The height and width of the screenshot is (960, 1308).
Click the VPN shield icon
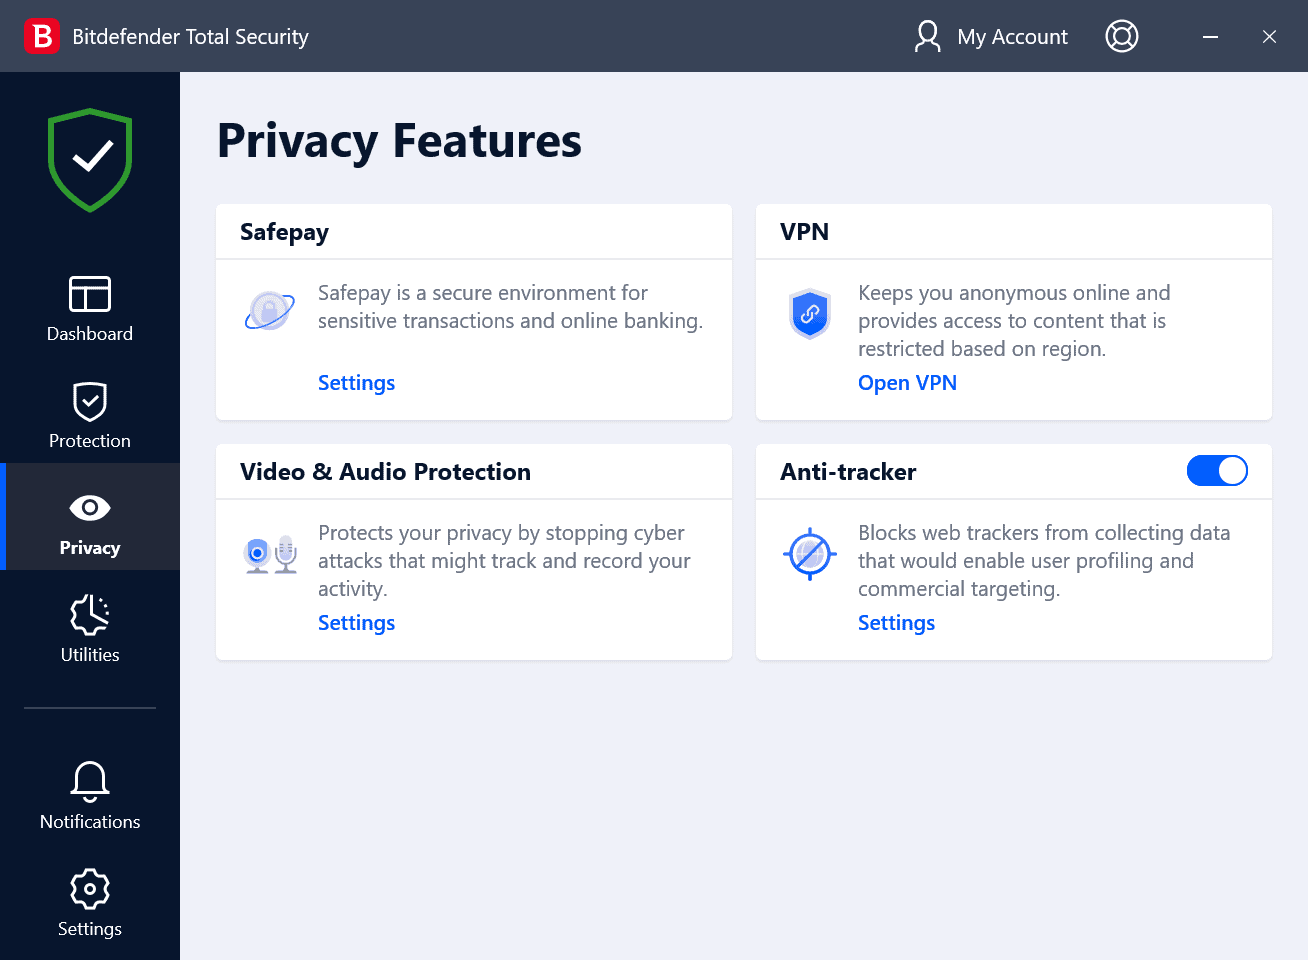pyautogui.click(x=809, y=314)
